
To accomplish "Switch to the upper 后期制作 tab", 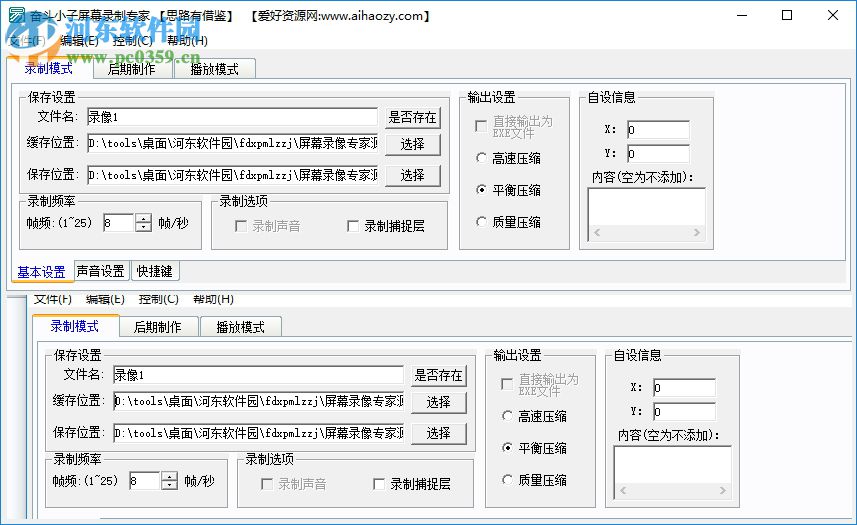I will click(132, 69).
